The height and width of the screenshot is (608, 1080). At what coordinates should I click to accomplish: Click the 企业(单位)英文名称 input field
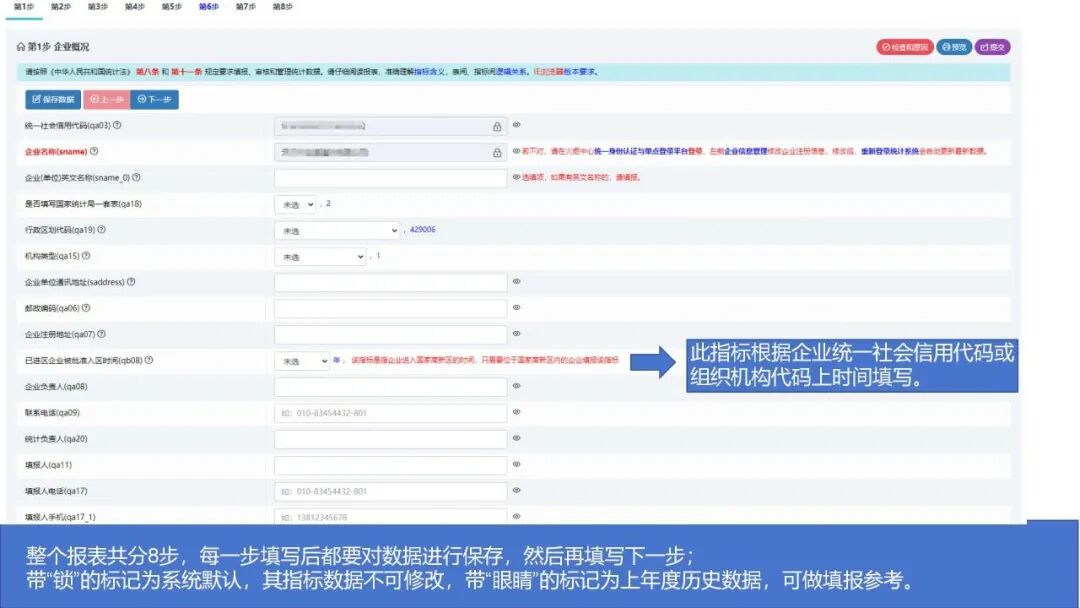390,177
